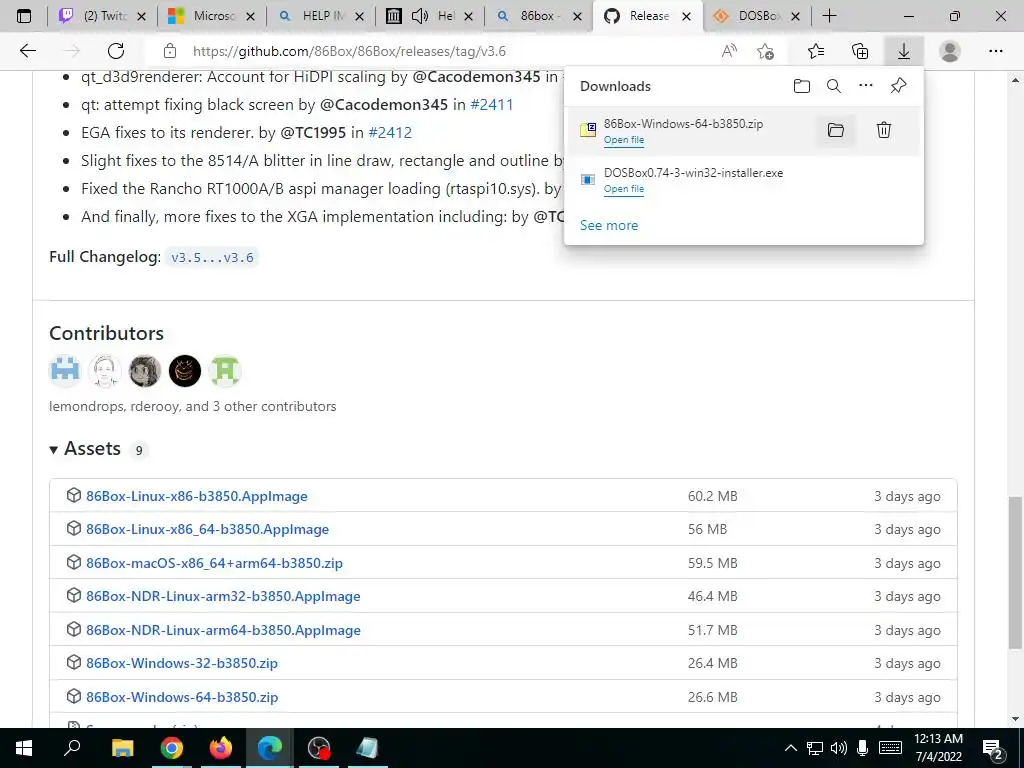View the first contributor's pixel avatar
Viewport: 1024px width, 768px height.
click(65, 371)
